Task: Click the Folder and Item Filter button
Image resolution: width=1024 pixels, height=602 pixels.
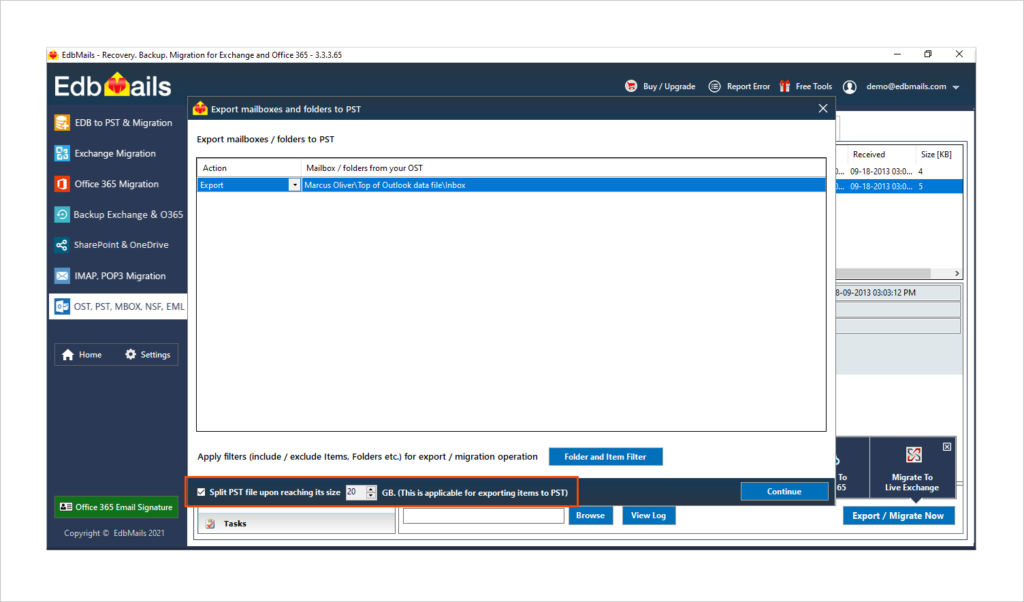Action: tap(605, 457)
